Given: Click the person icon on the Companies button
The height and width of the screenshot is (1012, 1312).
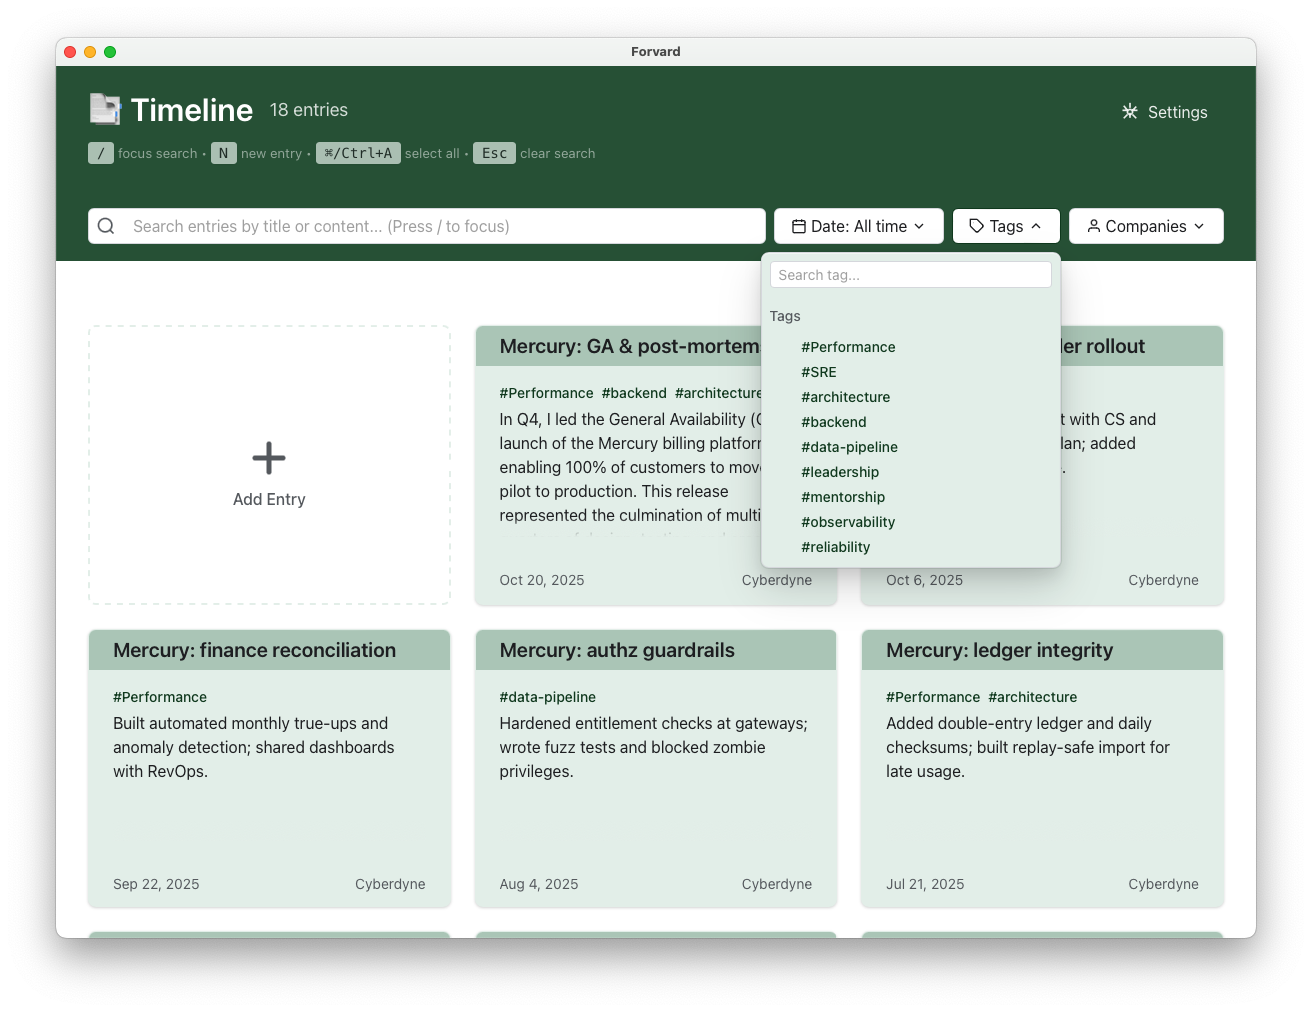Looking at the screenshot, I should [1093, 226].
